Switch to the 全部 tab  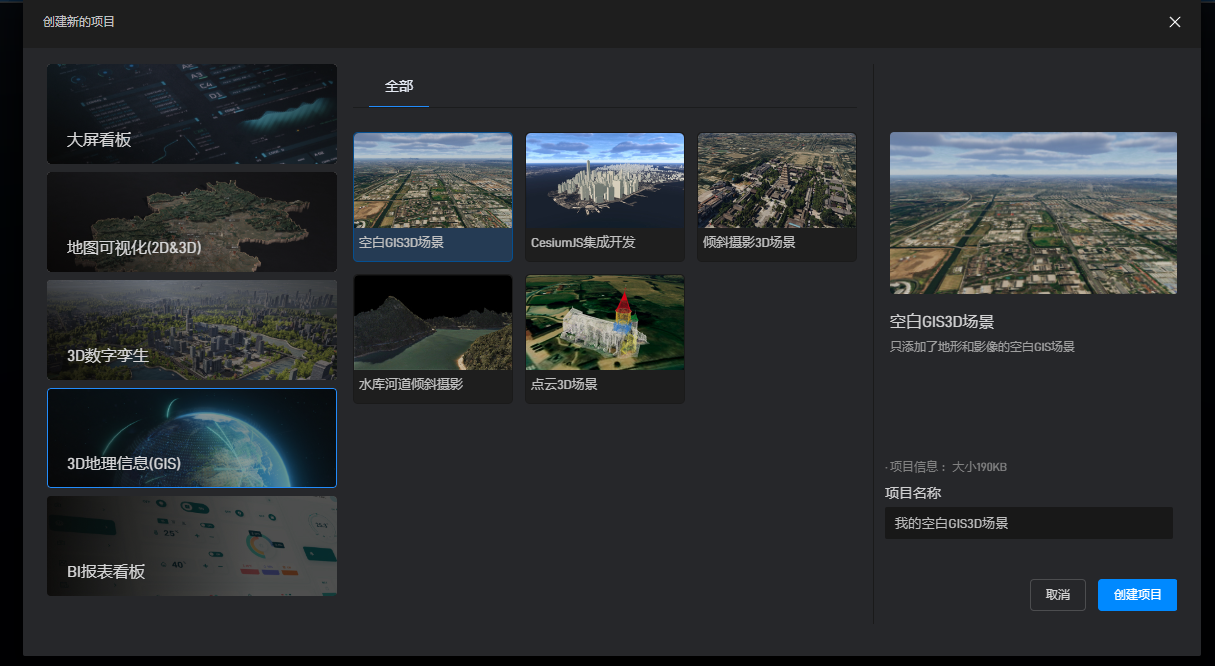(399, 87)
